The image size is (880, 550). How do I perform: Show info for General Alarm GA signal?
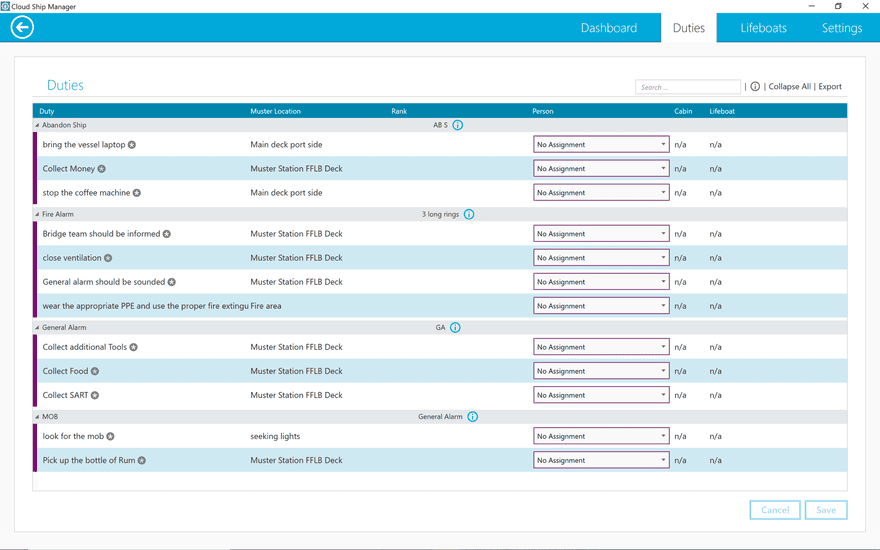(x=455, y=327)
